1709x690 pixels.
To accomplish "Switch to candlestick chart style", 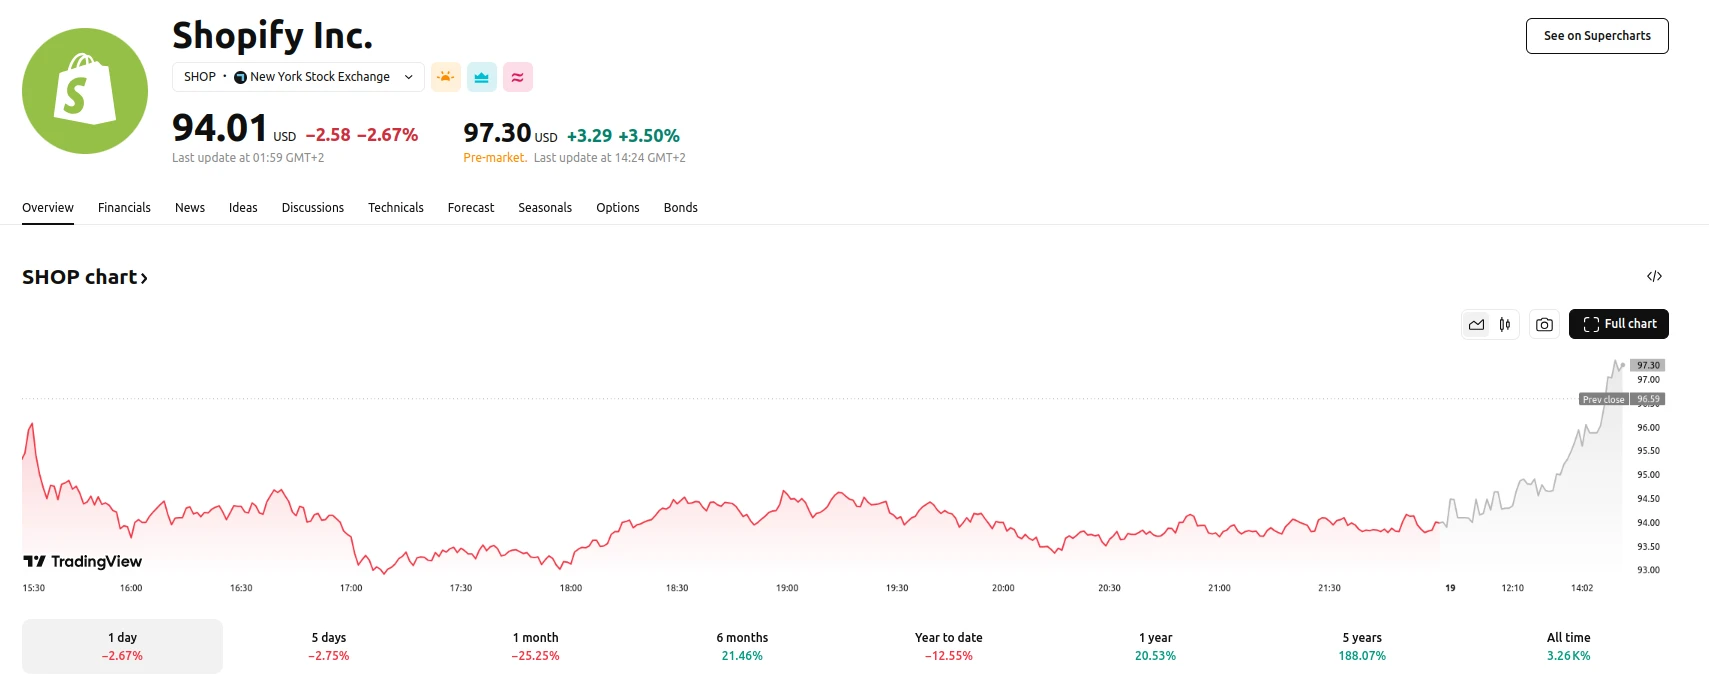I will point(1505,324).
